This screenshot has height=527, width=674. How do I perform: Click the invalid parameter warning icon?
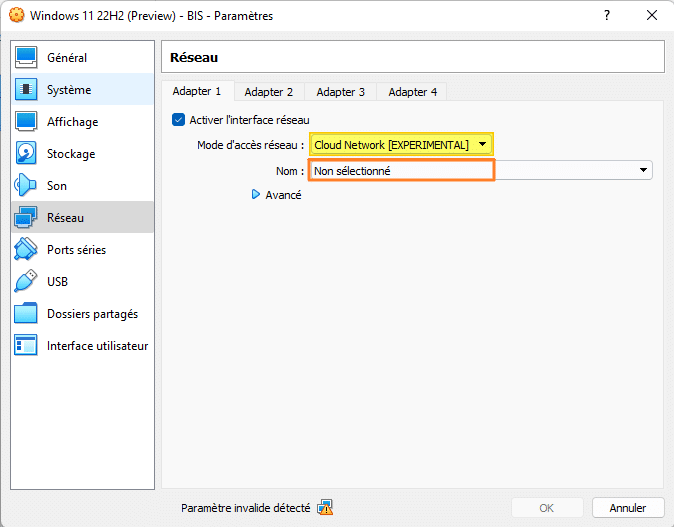325,508
